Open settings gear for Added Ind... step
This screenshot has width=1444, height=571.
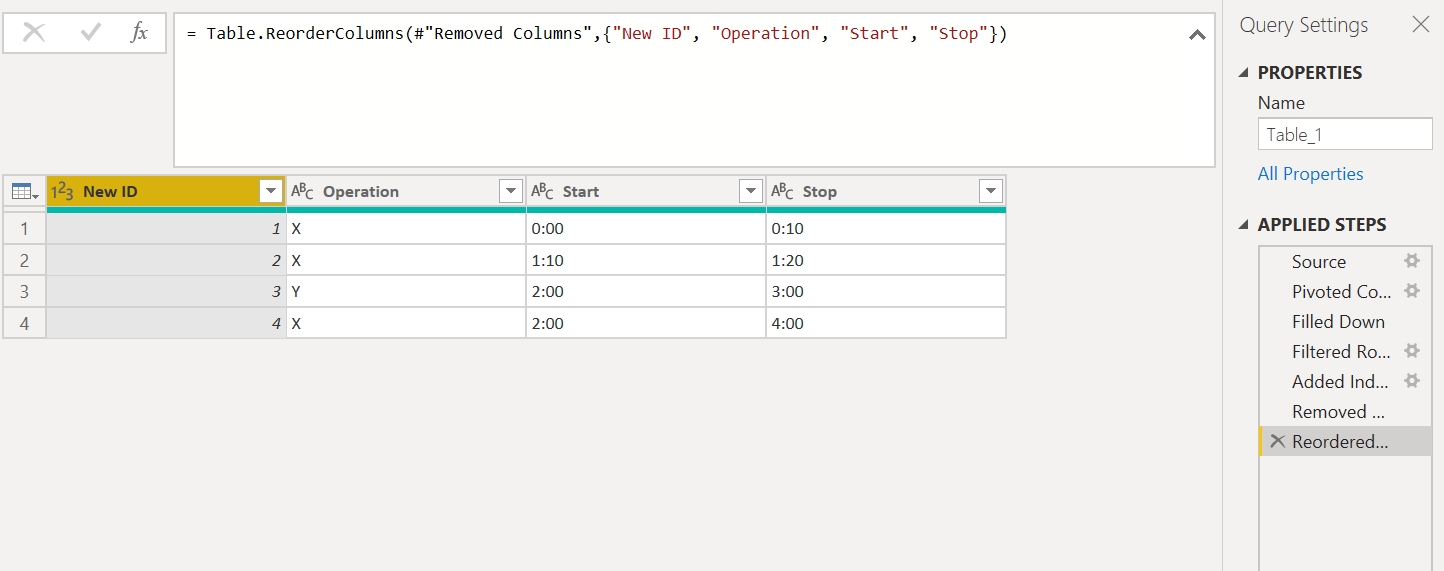click(1412, 381)
